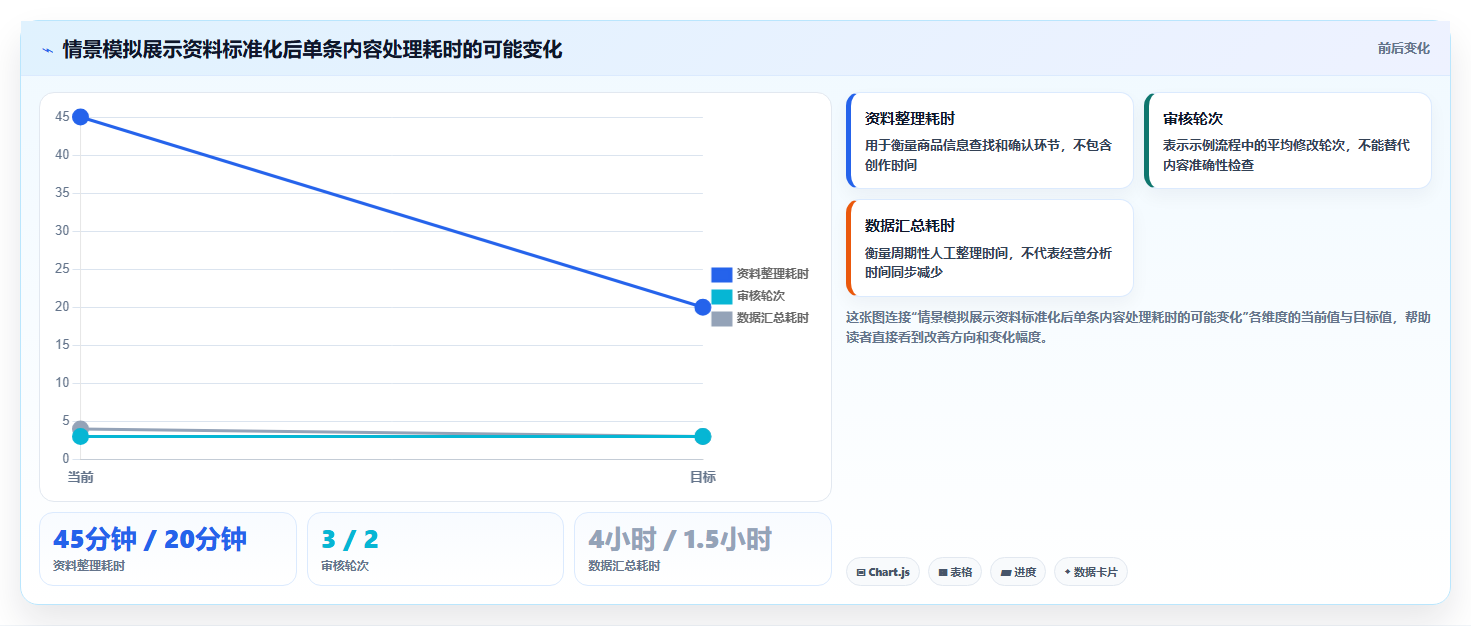This screenshot has width=1471, height=626.
Task: Click the Chart.js tag
Action: [883, 572]
